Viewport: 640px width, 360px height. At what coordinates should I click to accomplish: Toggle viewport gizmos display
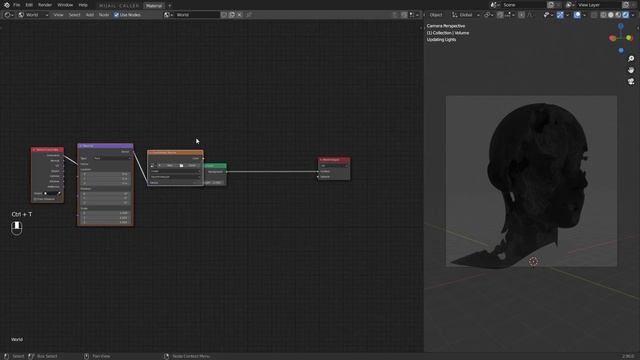tap(560, 15)
